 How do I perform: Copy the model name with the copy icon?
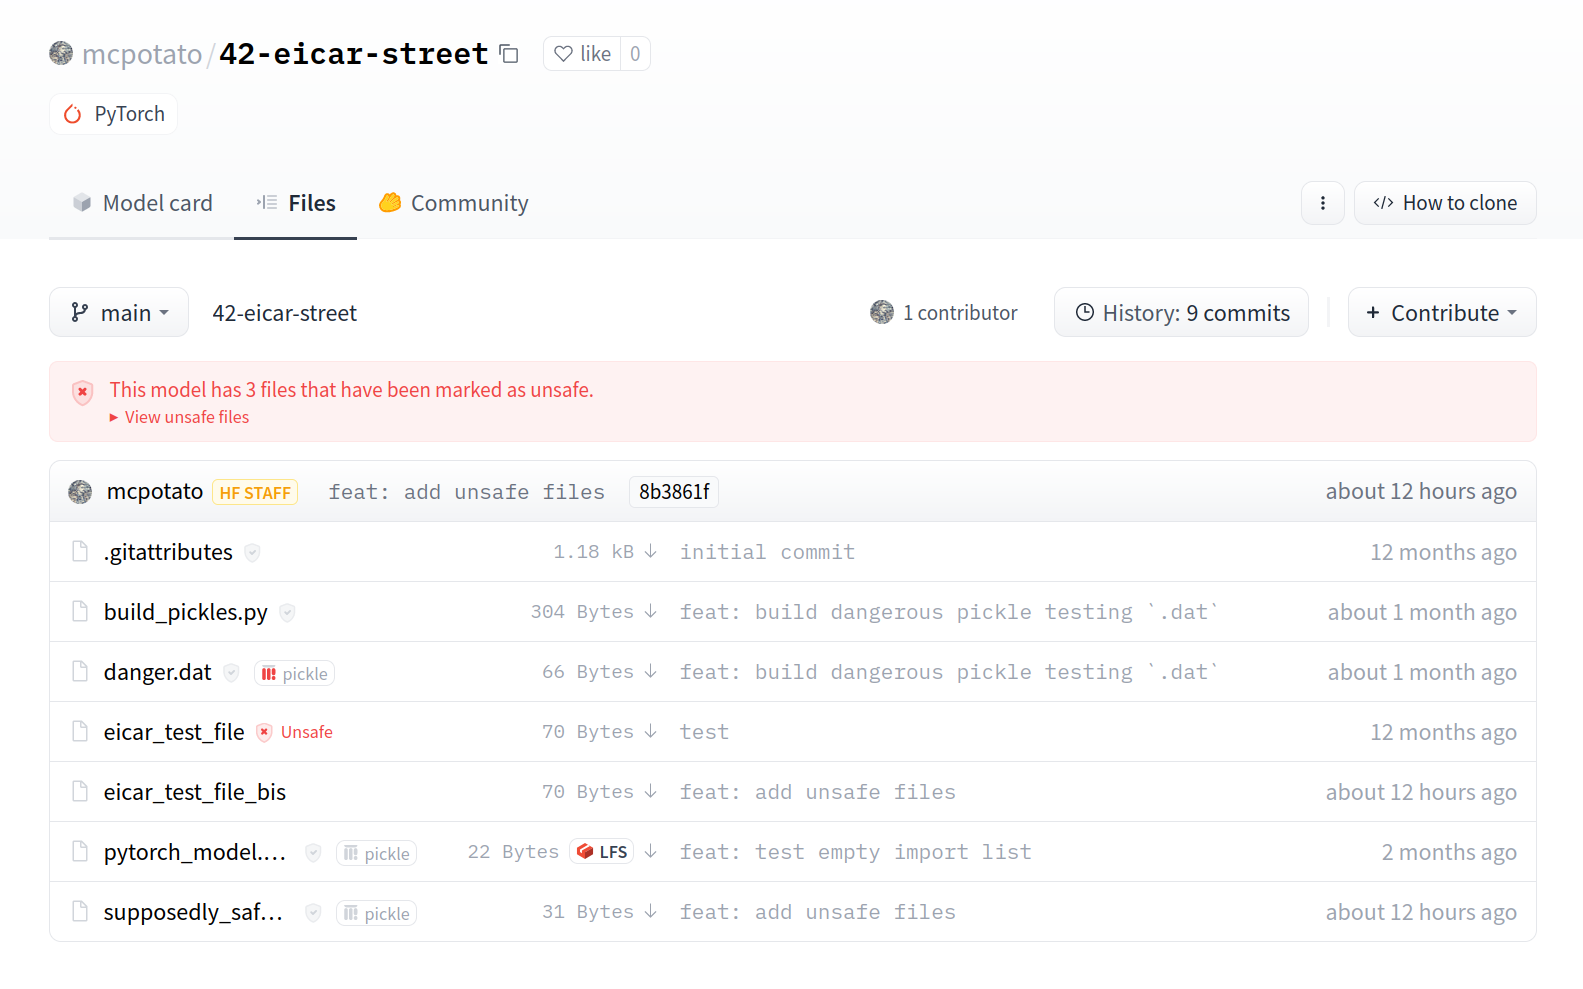[509, 54]
